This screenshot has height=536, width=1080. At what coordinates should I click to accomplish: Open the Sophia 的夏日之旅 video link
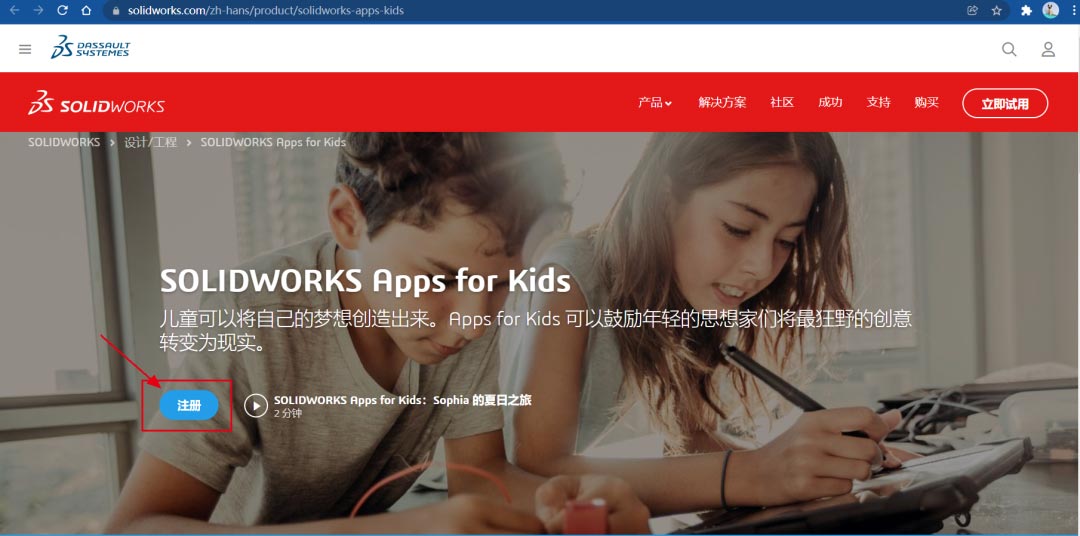[402, 400]
